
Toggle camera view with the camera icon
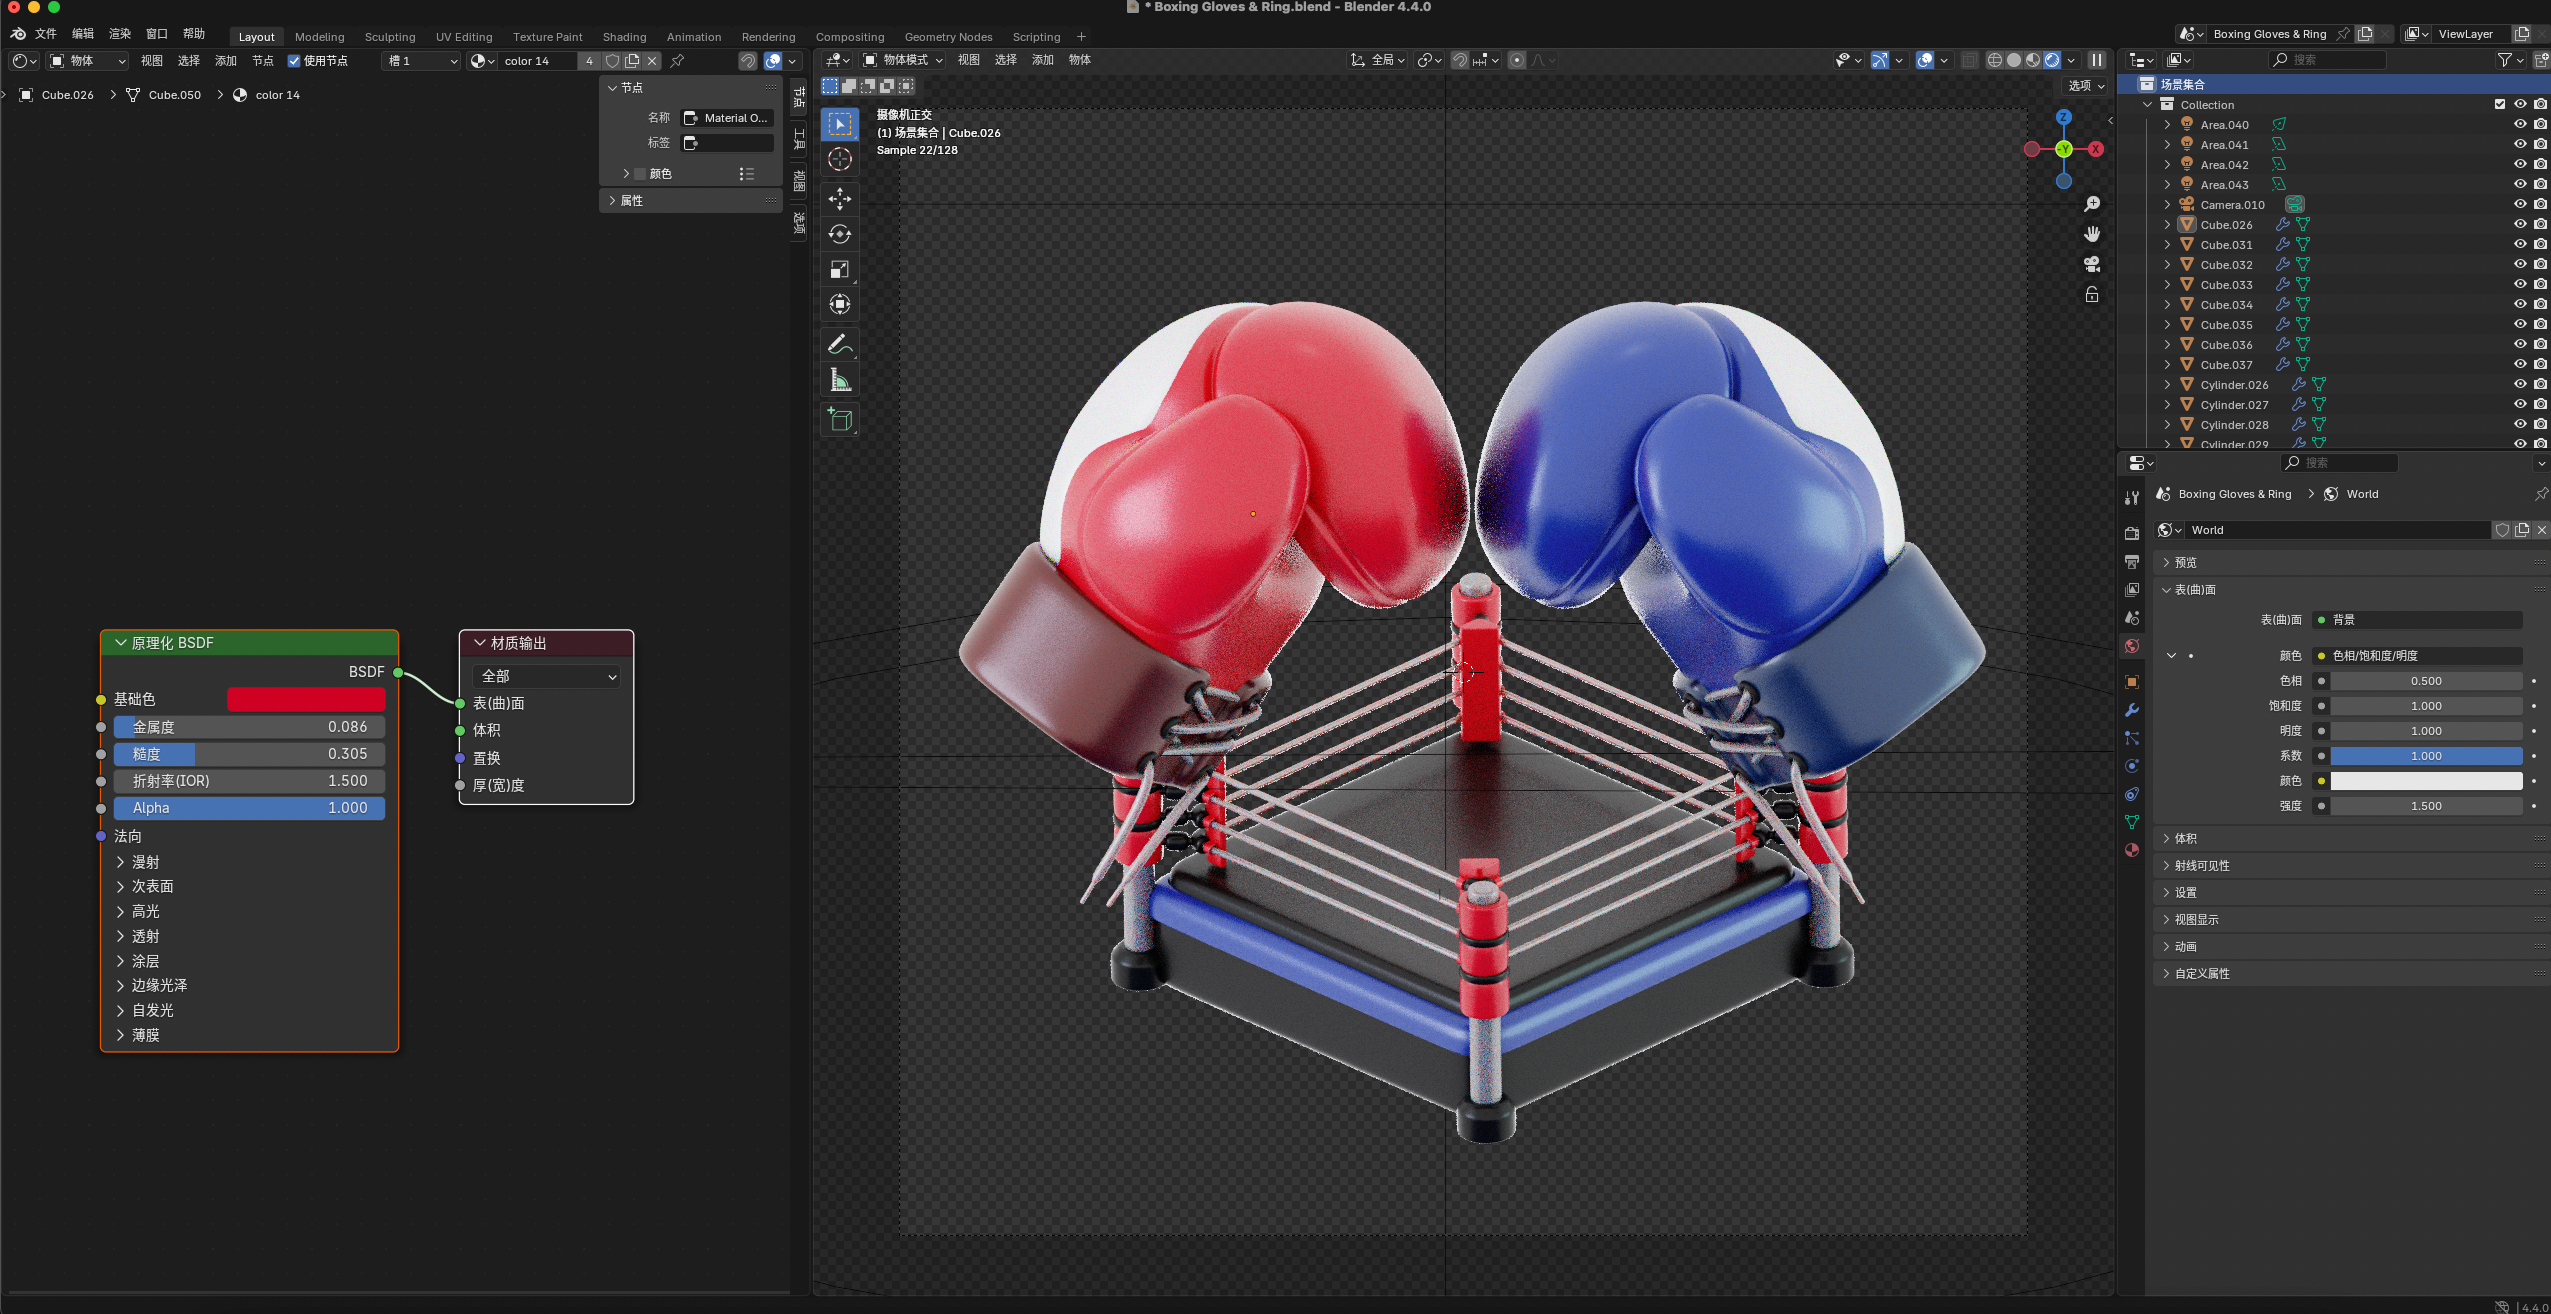[2092, 264]
